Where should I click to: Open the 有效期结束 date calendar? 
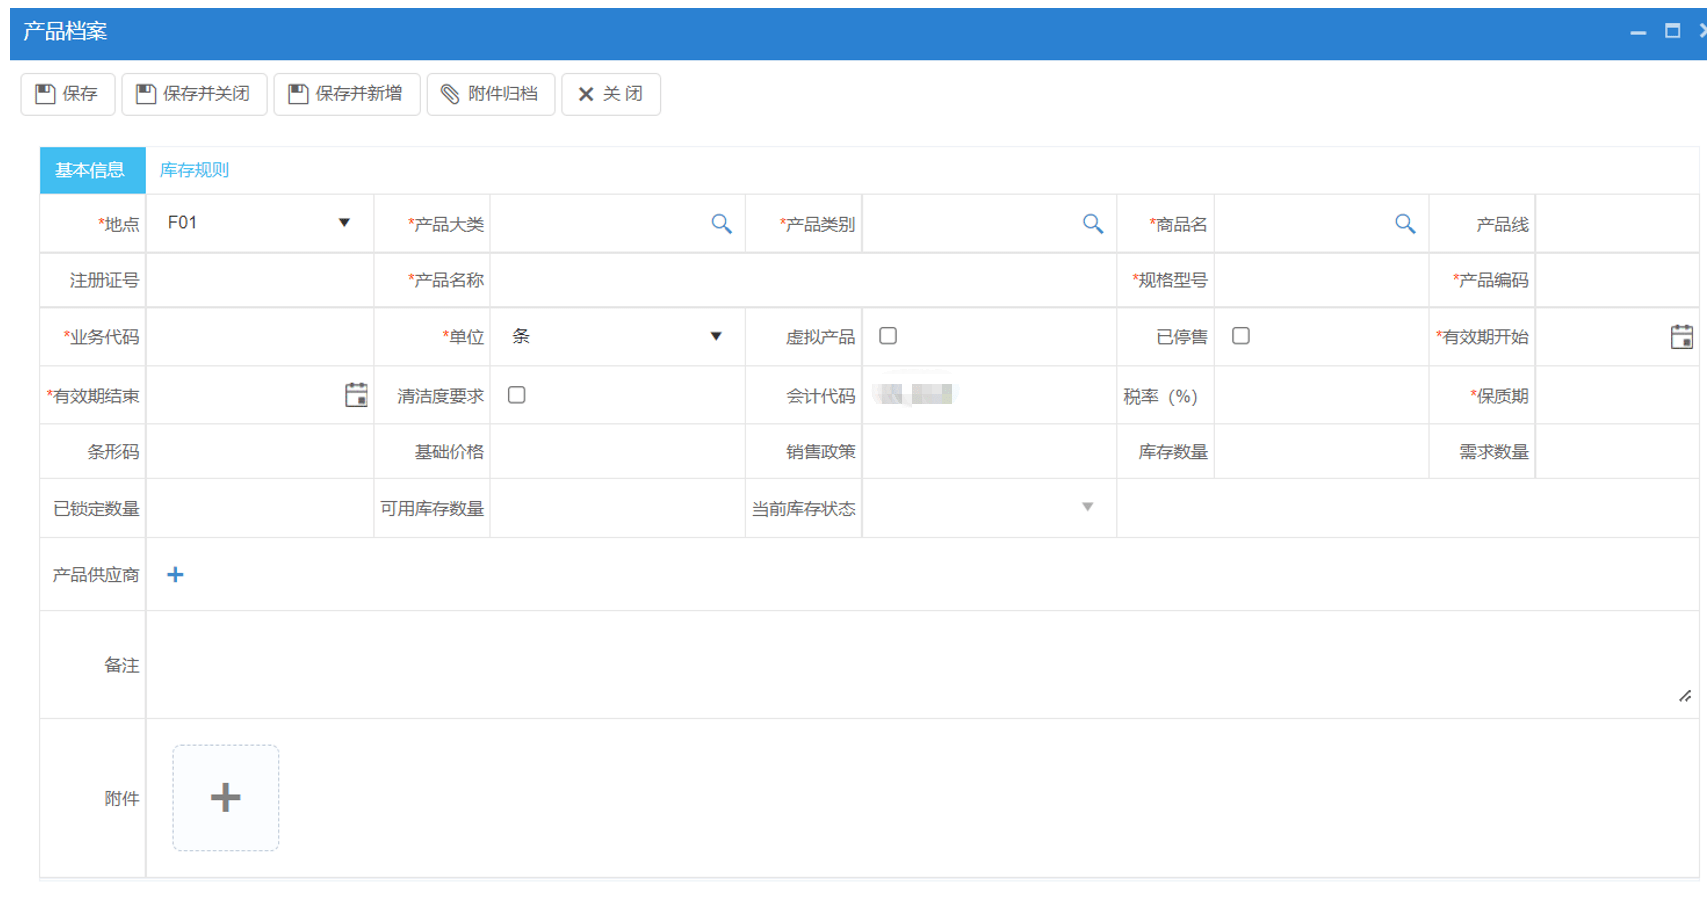[356, 394]
